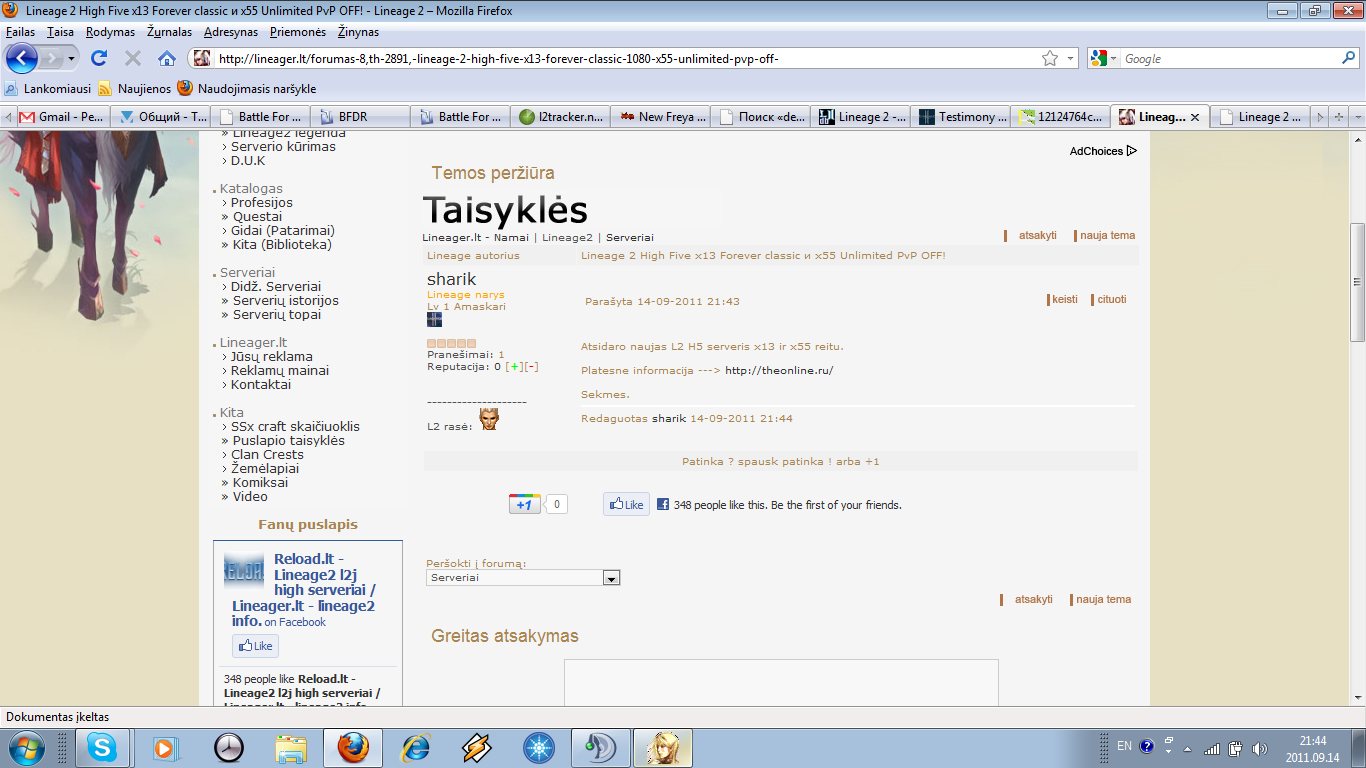Go back with the Firefox Back arrow

tap(22, 58)
